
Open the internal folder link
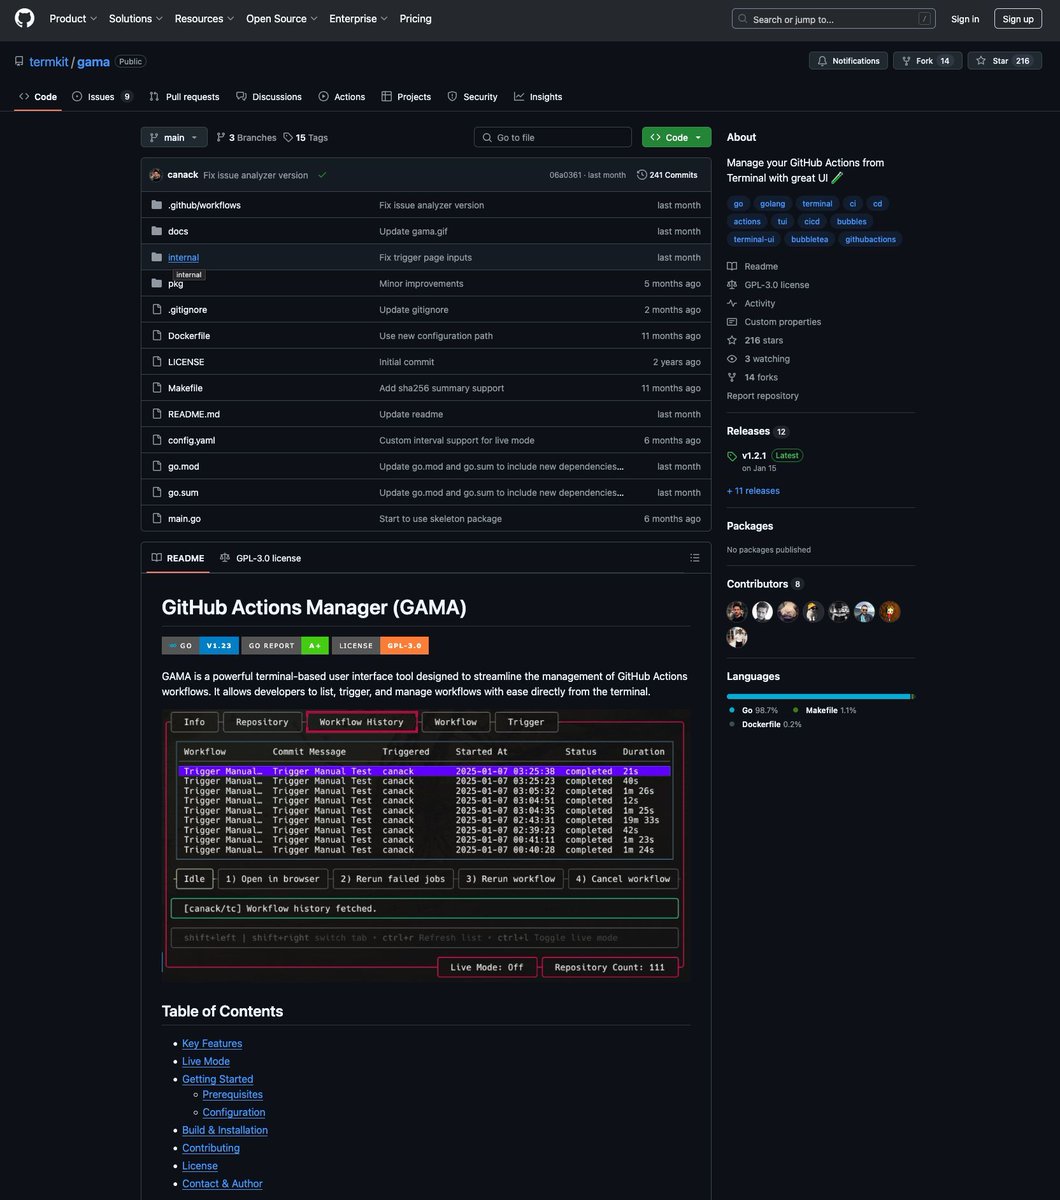183,257
